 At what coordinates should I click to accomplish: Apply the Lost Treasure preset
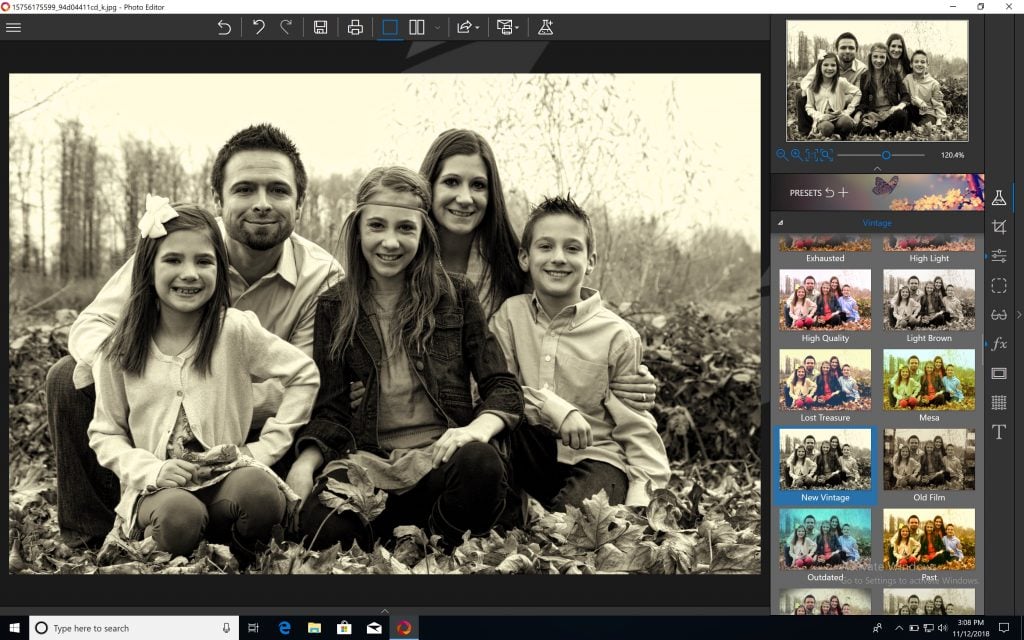(x=825, y=386)
